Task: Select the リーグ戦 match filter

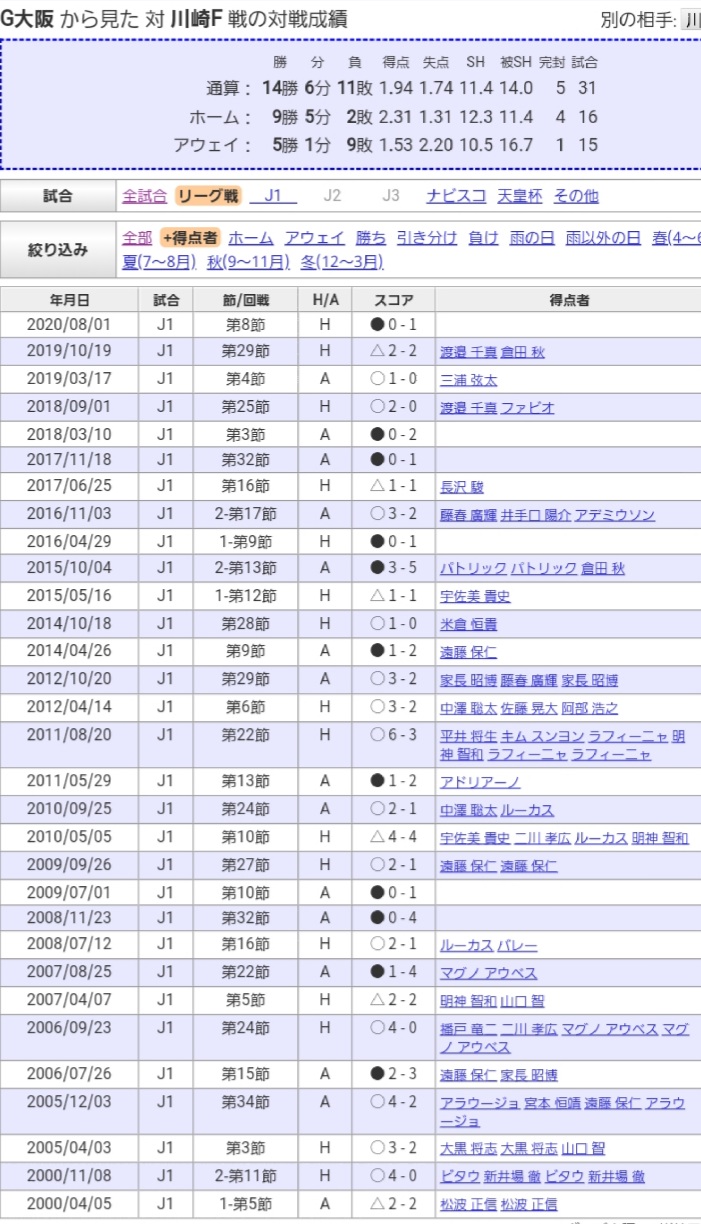Action: (x=208, y=196)
